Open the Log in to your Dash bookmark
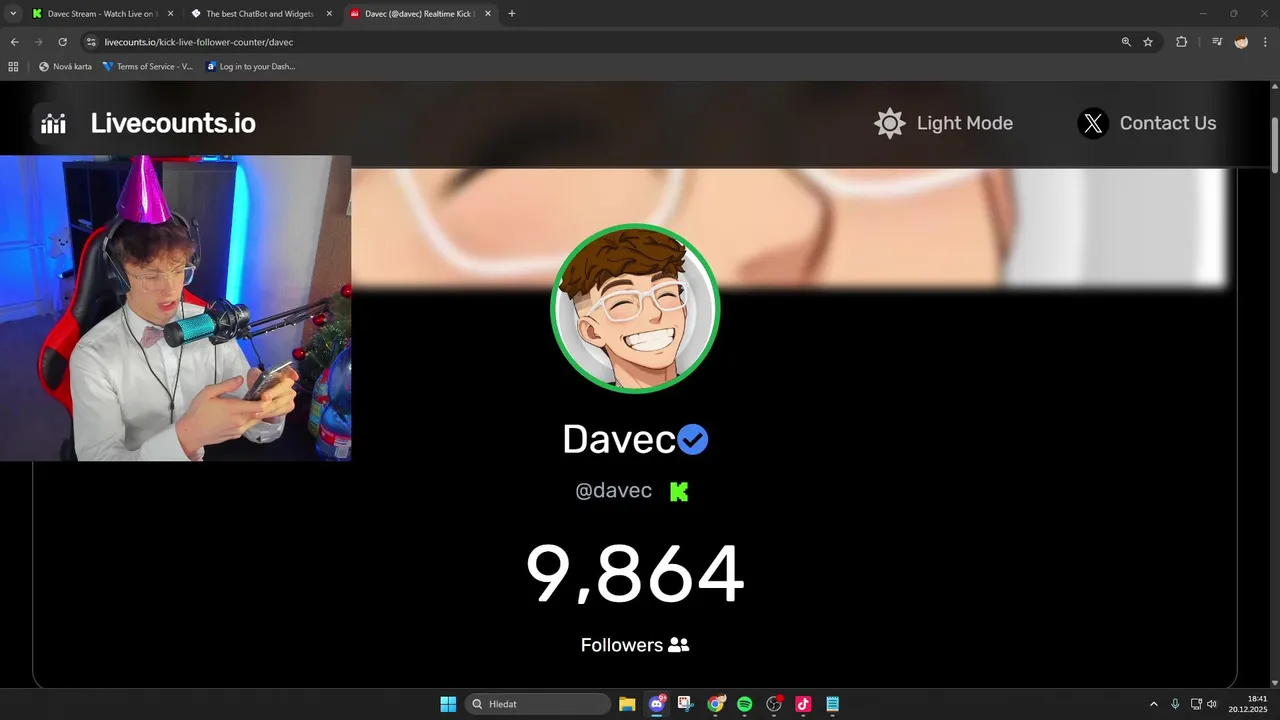The width and height of the screenshot is (1280, 720). click(x=250, y=67)
